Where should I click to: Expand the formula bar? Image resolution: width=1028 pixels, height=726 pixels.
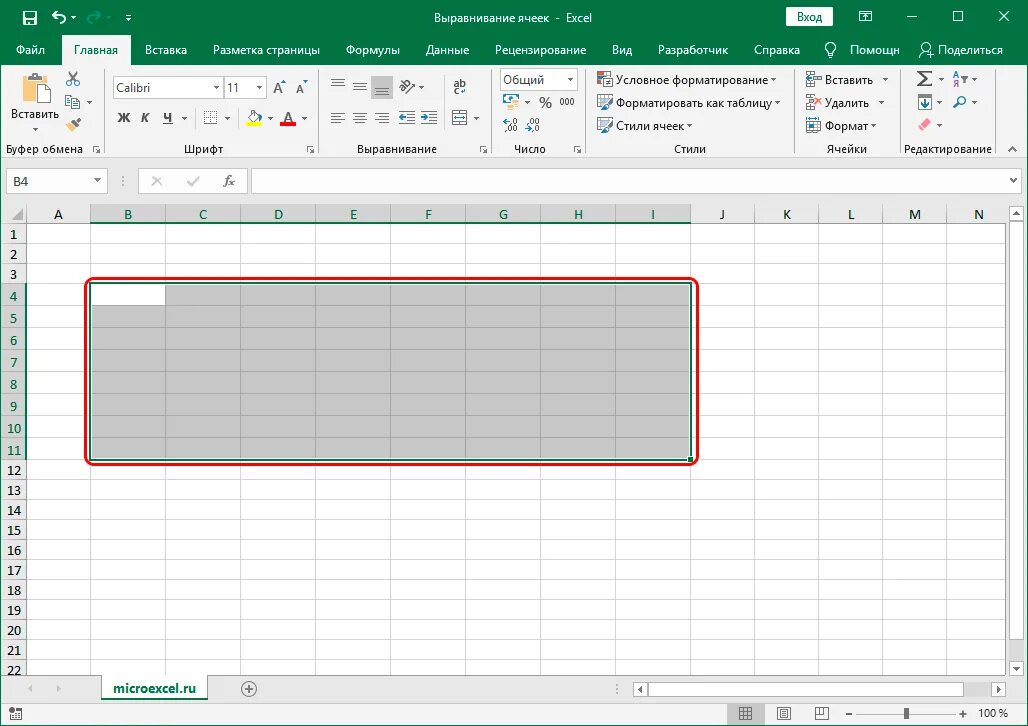point(1014,180)
